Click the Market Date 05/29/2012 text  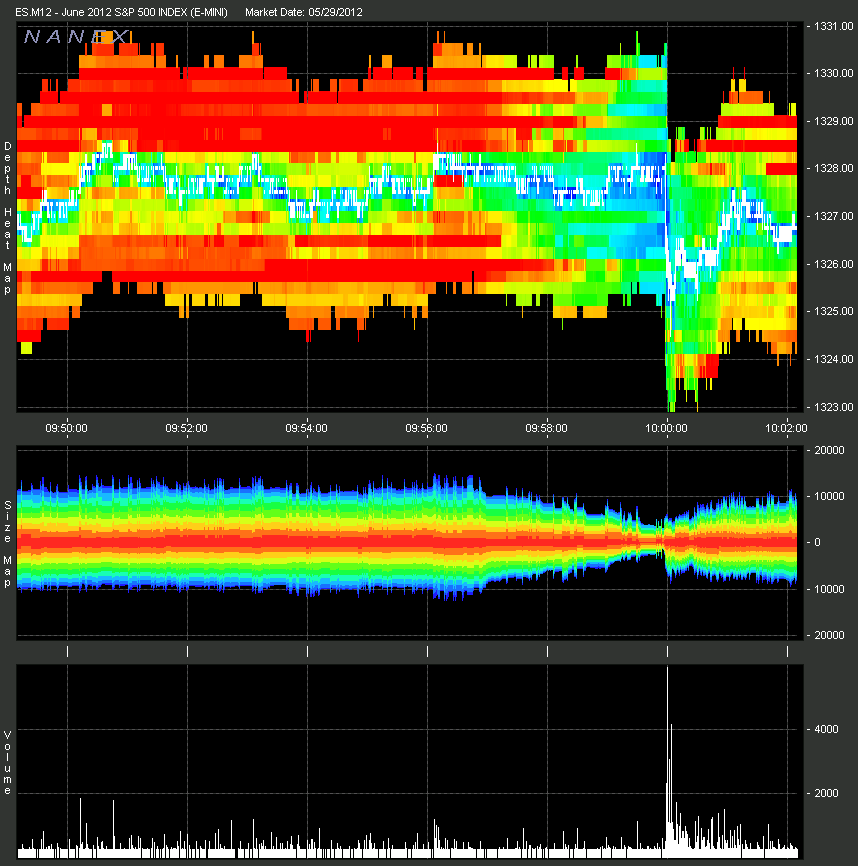(304, 12)
